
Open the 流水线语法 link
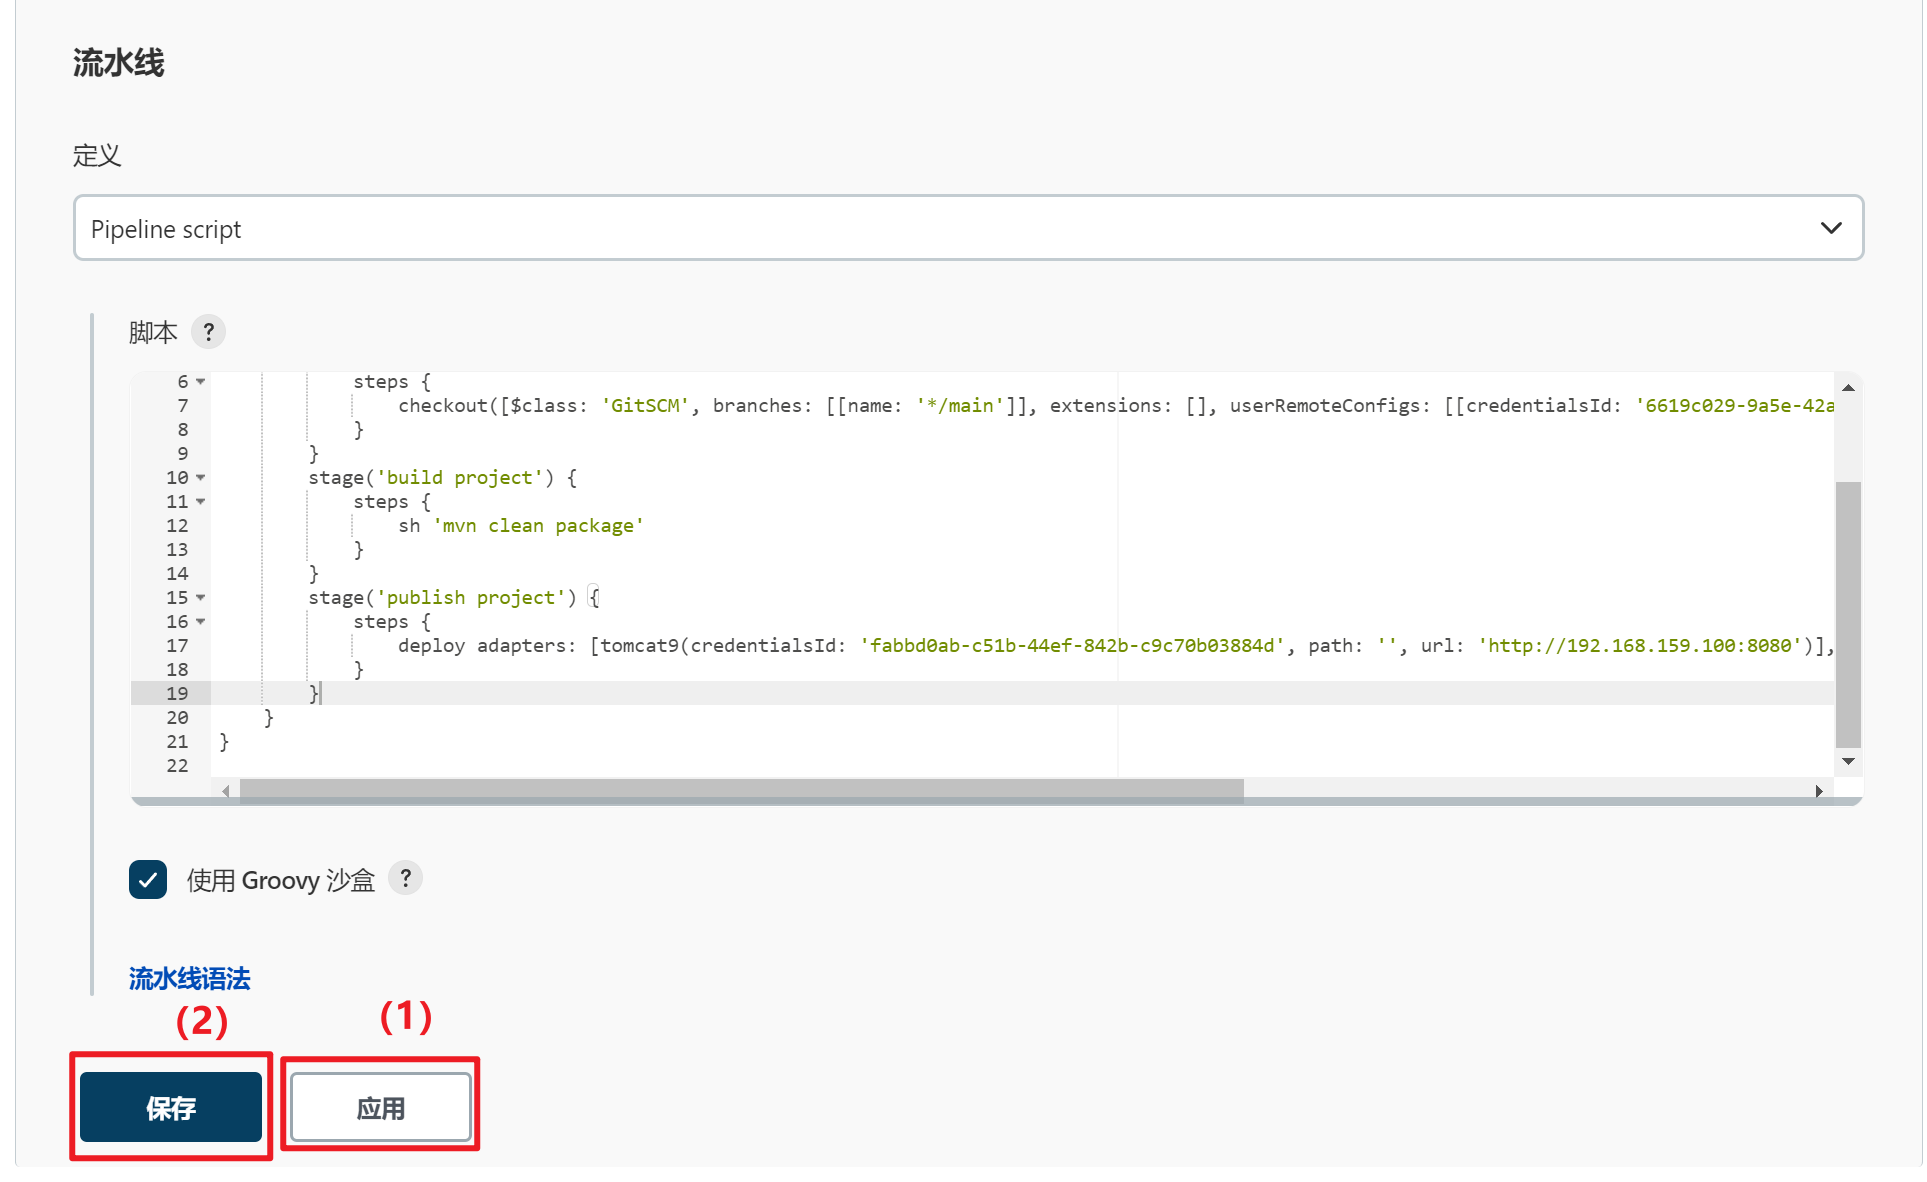[x=189, y=978]
